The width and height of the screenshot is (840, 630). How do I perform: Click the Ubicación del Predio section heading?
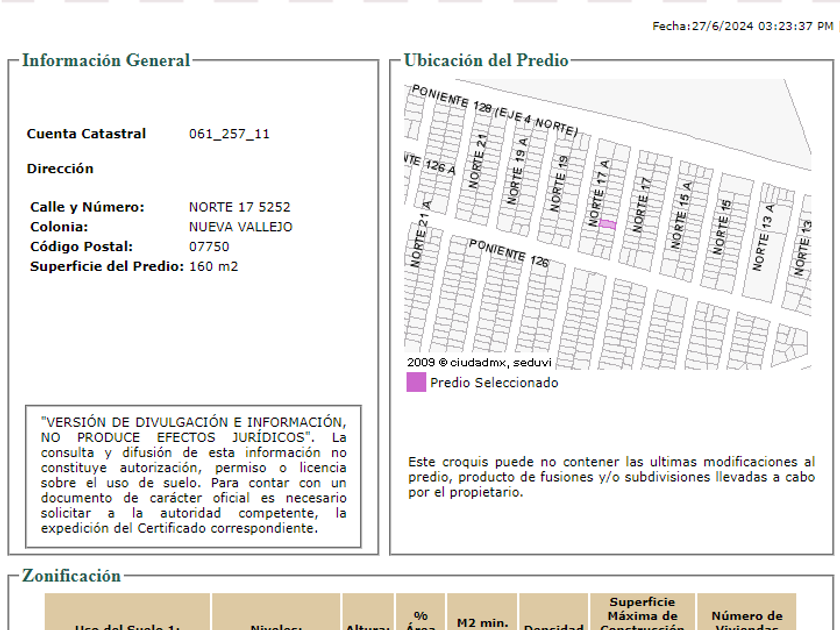tap(486, 60)
